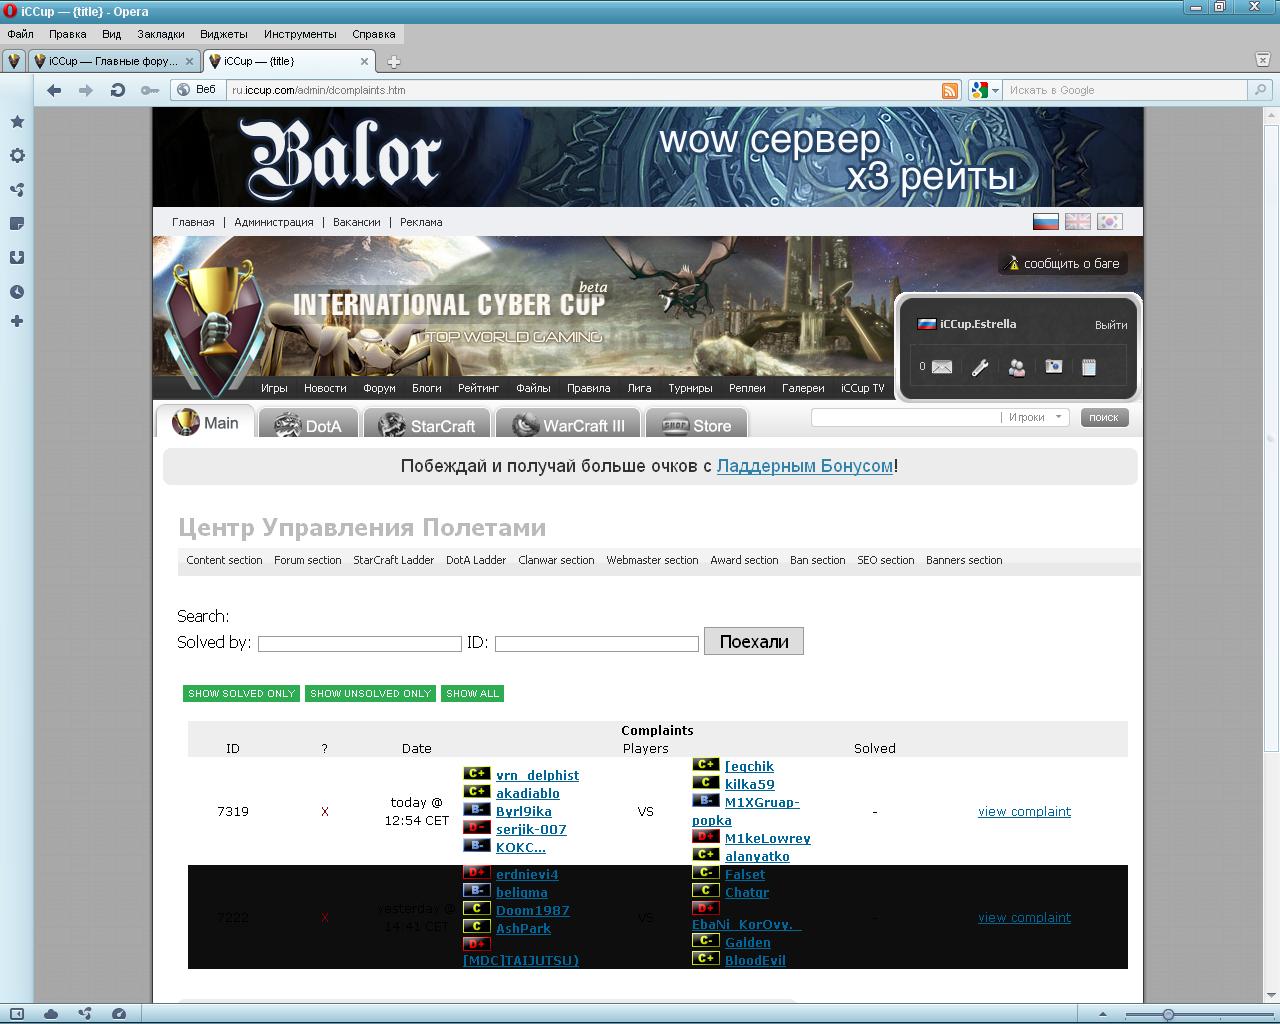Click the SHOW ALL button
The height and width of the screenshot is (1024, 1280).
pyautogui.click(x=472, y=693)
